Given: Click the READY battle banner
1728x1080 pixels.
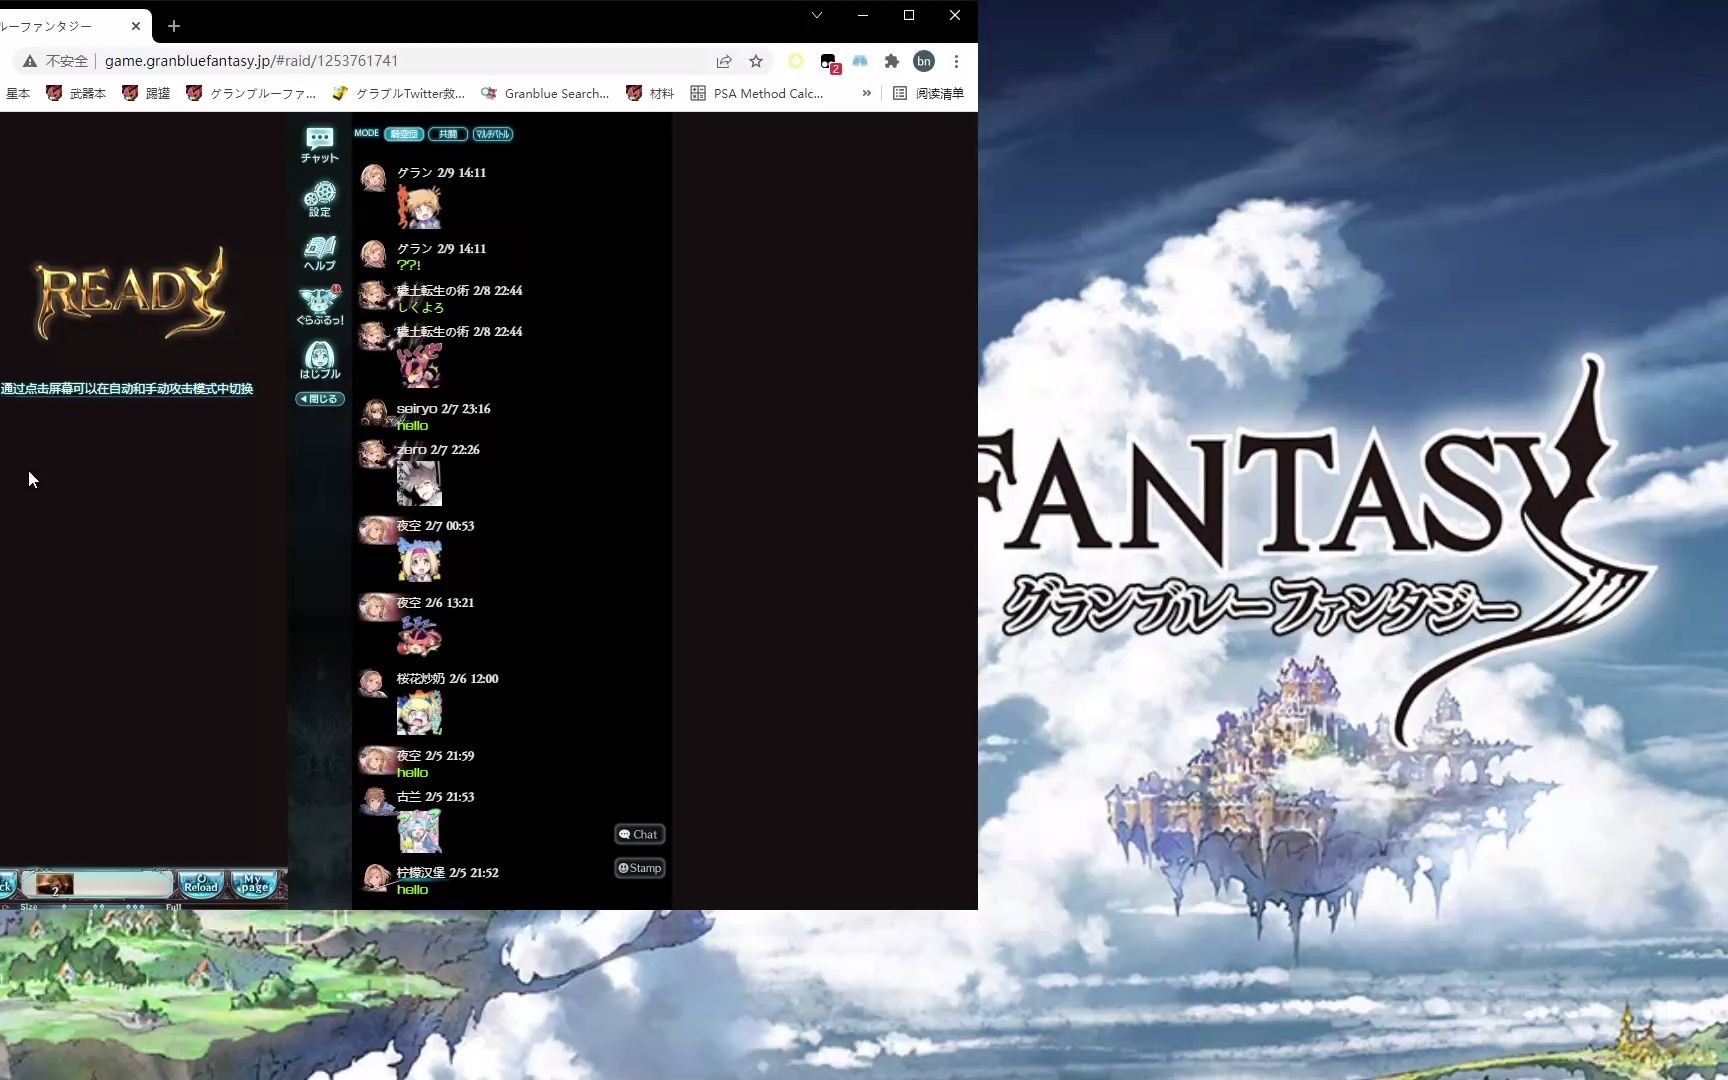Looking at the screenshot, I should 130,293.
